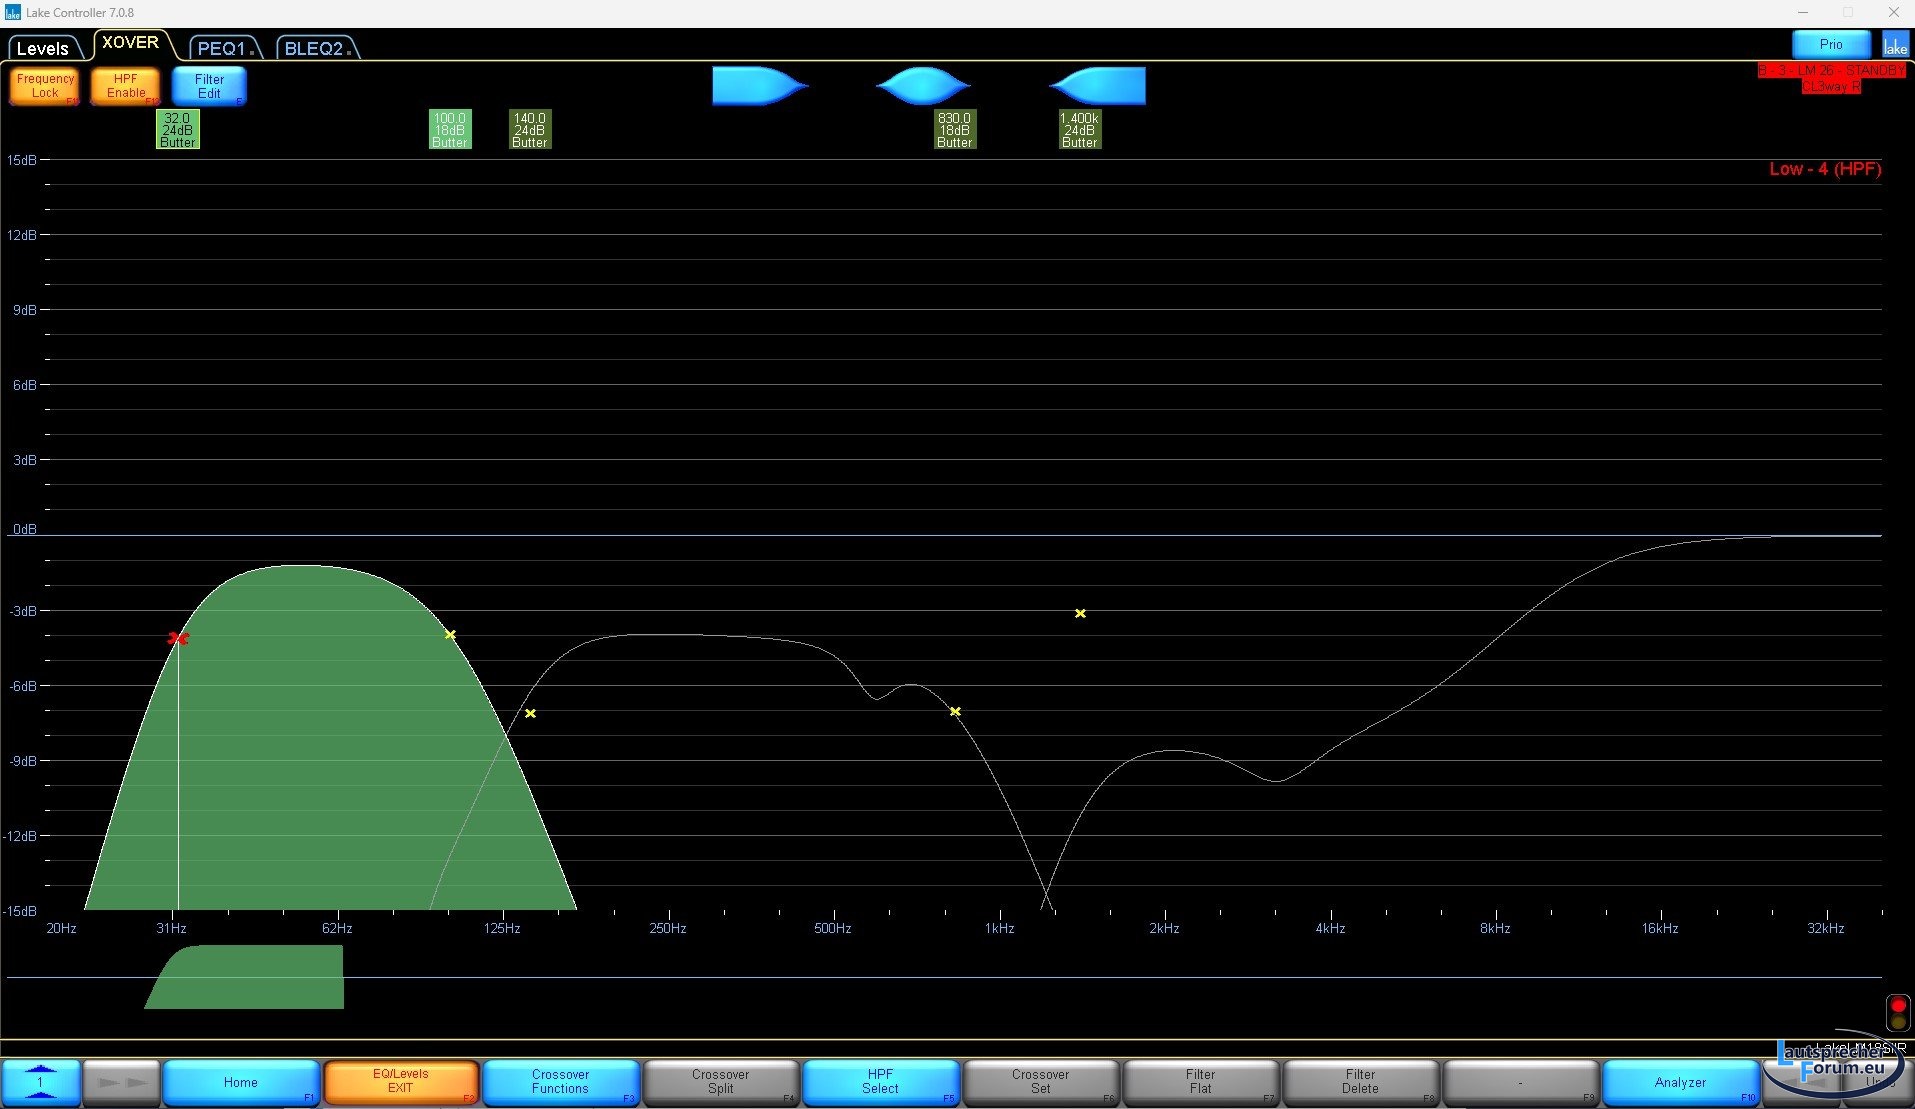Viewport: 1915px width, 1109px height.
Task: Select the band-pass filter shape icon
Action: pos(922,86)
